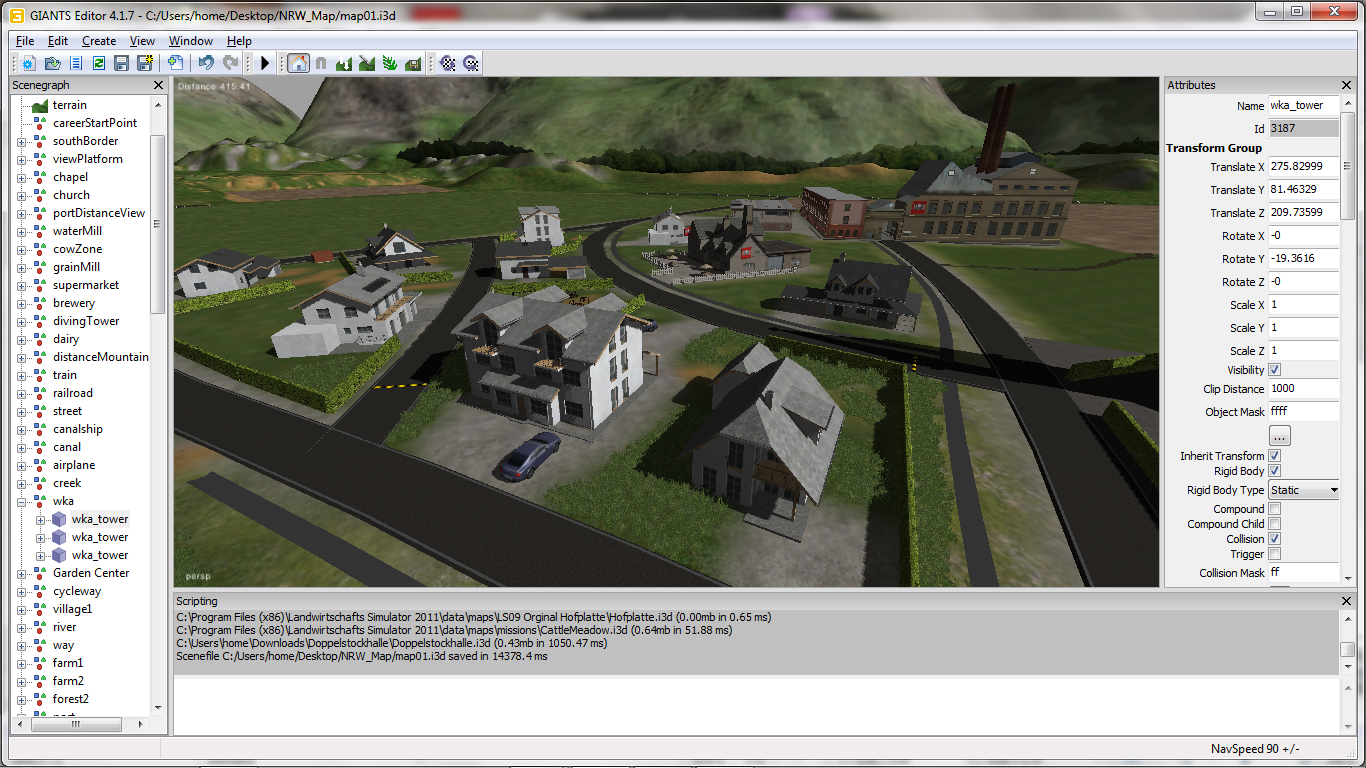Select the green foliage paint tool

[x=390, y=63]
